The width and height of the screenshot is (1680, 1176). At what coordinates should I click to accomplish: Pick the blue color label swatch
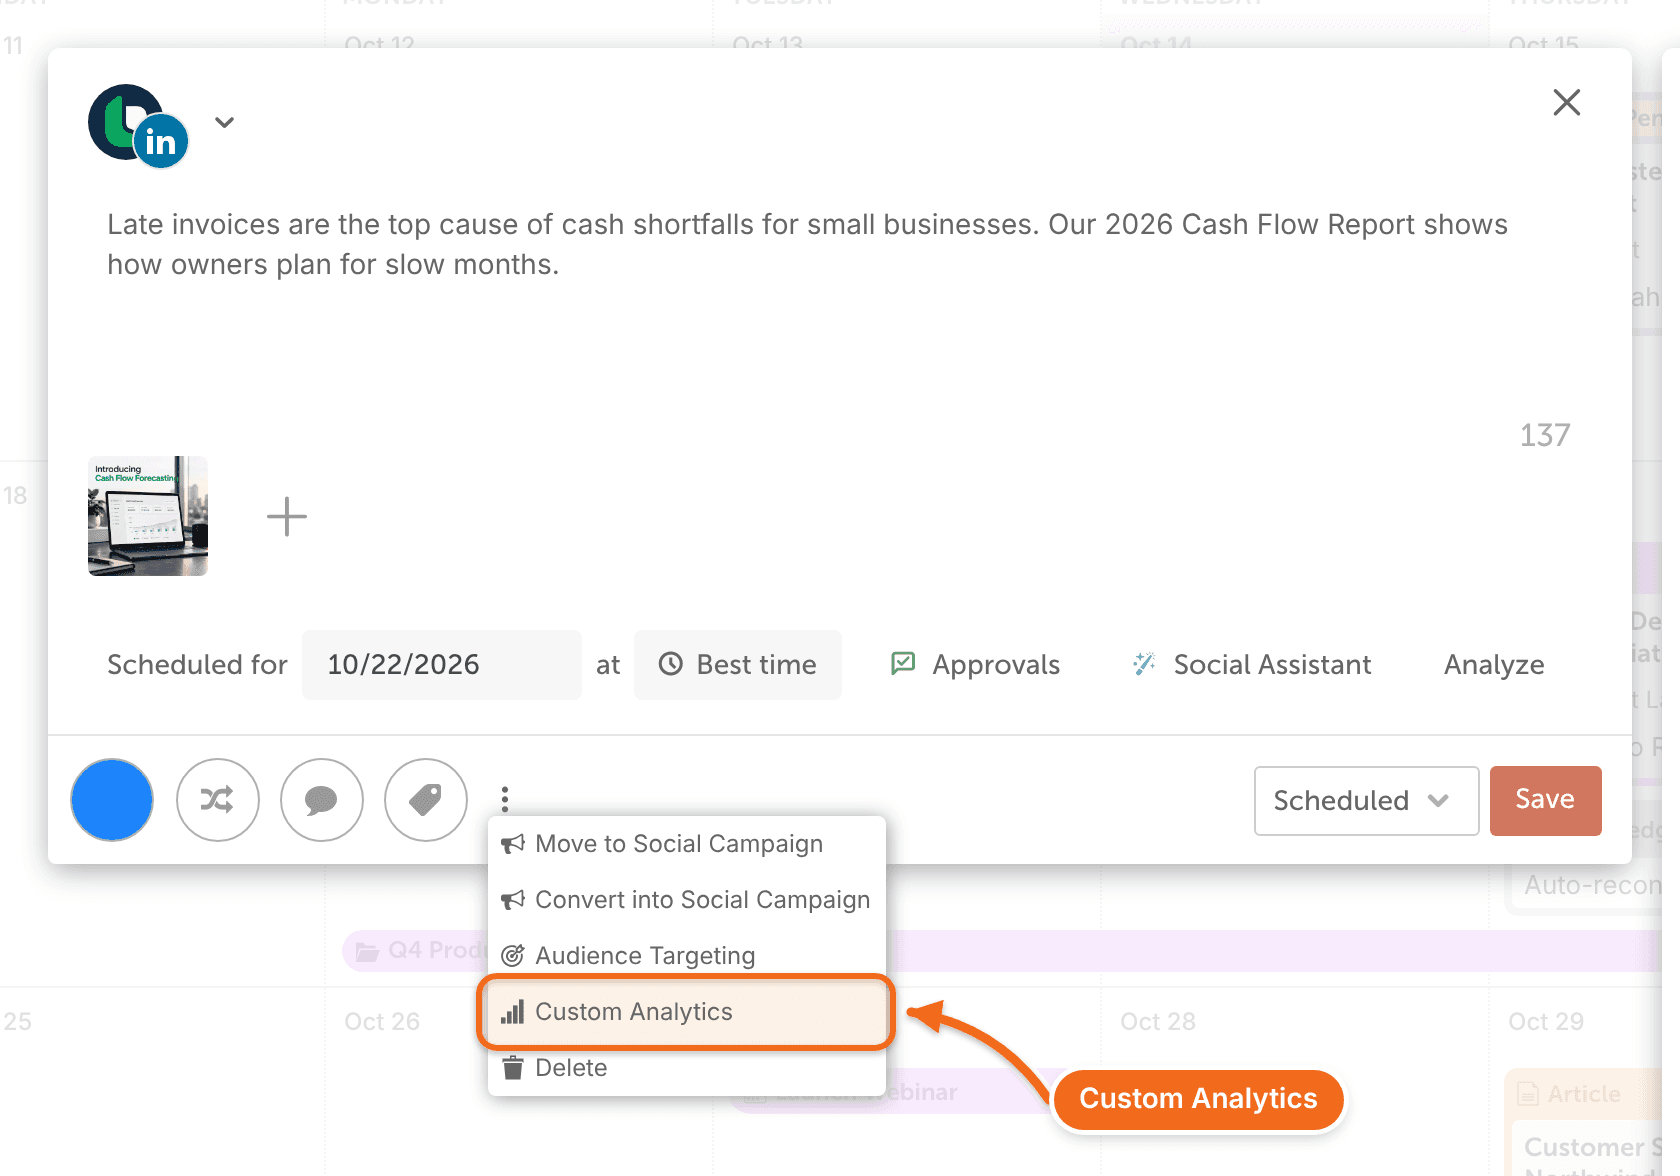(x=112, y=800)
